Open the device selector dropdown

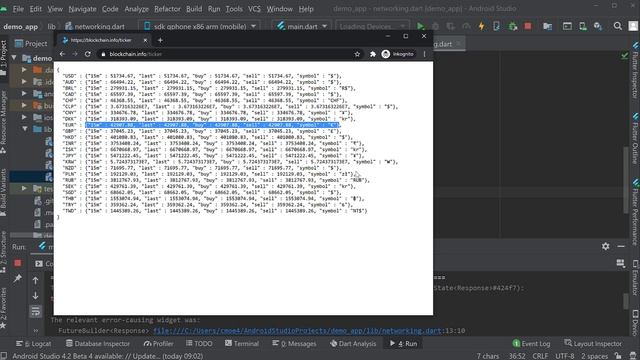(200, 26)
